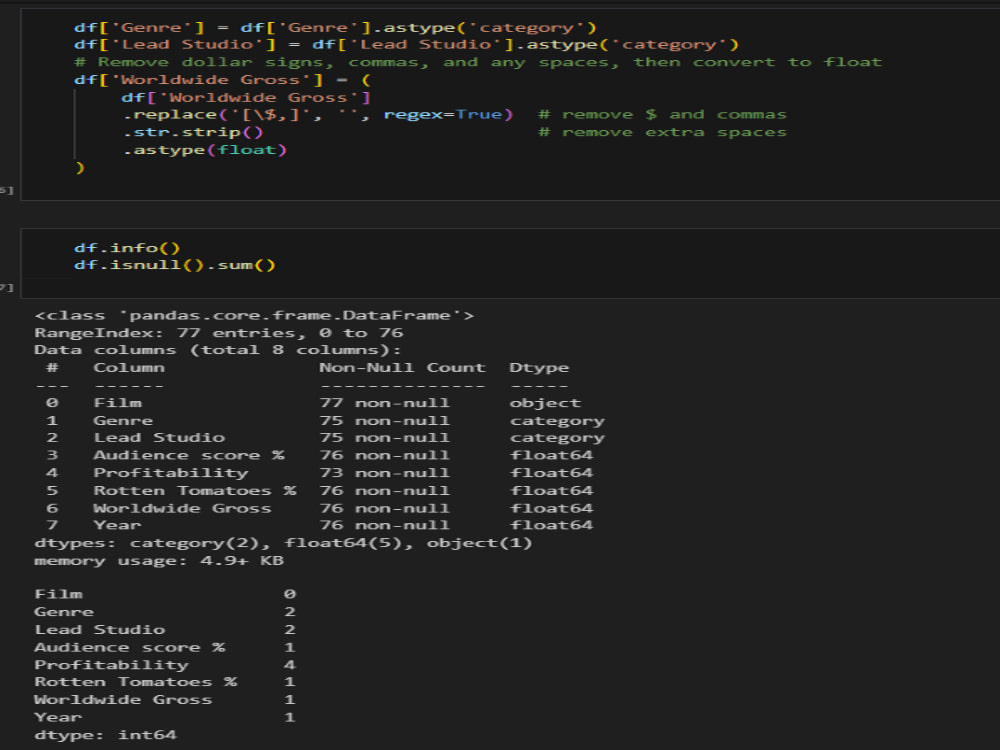Click 'Genre' in the null count list
This screenshot has height=750, width=1000.
(64, 612)
